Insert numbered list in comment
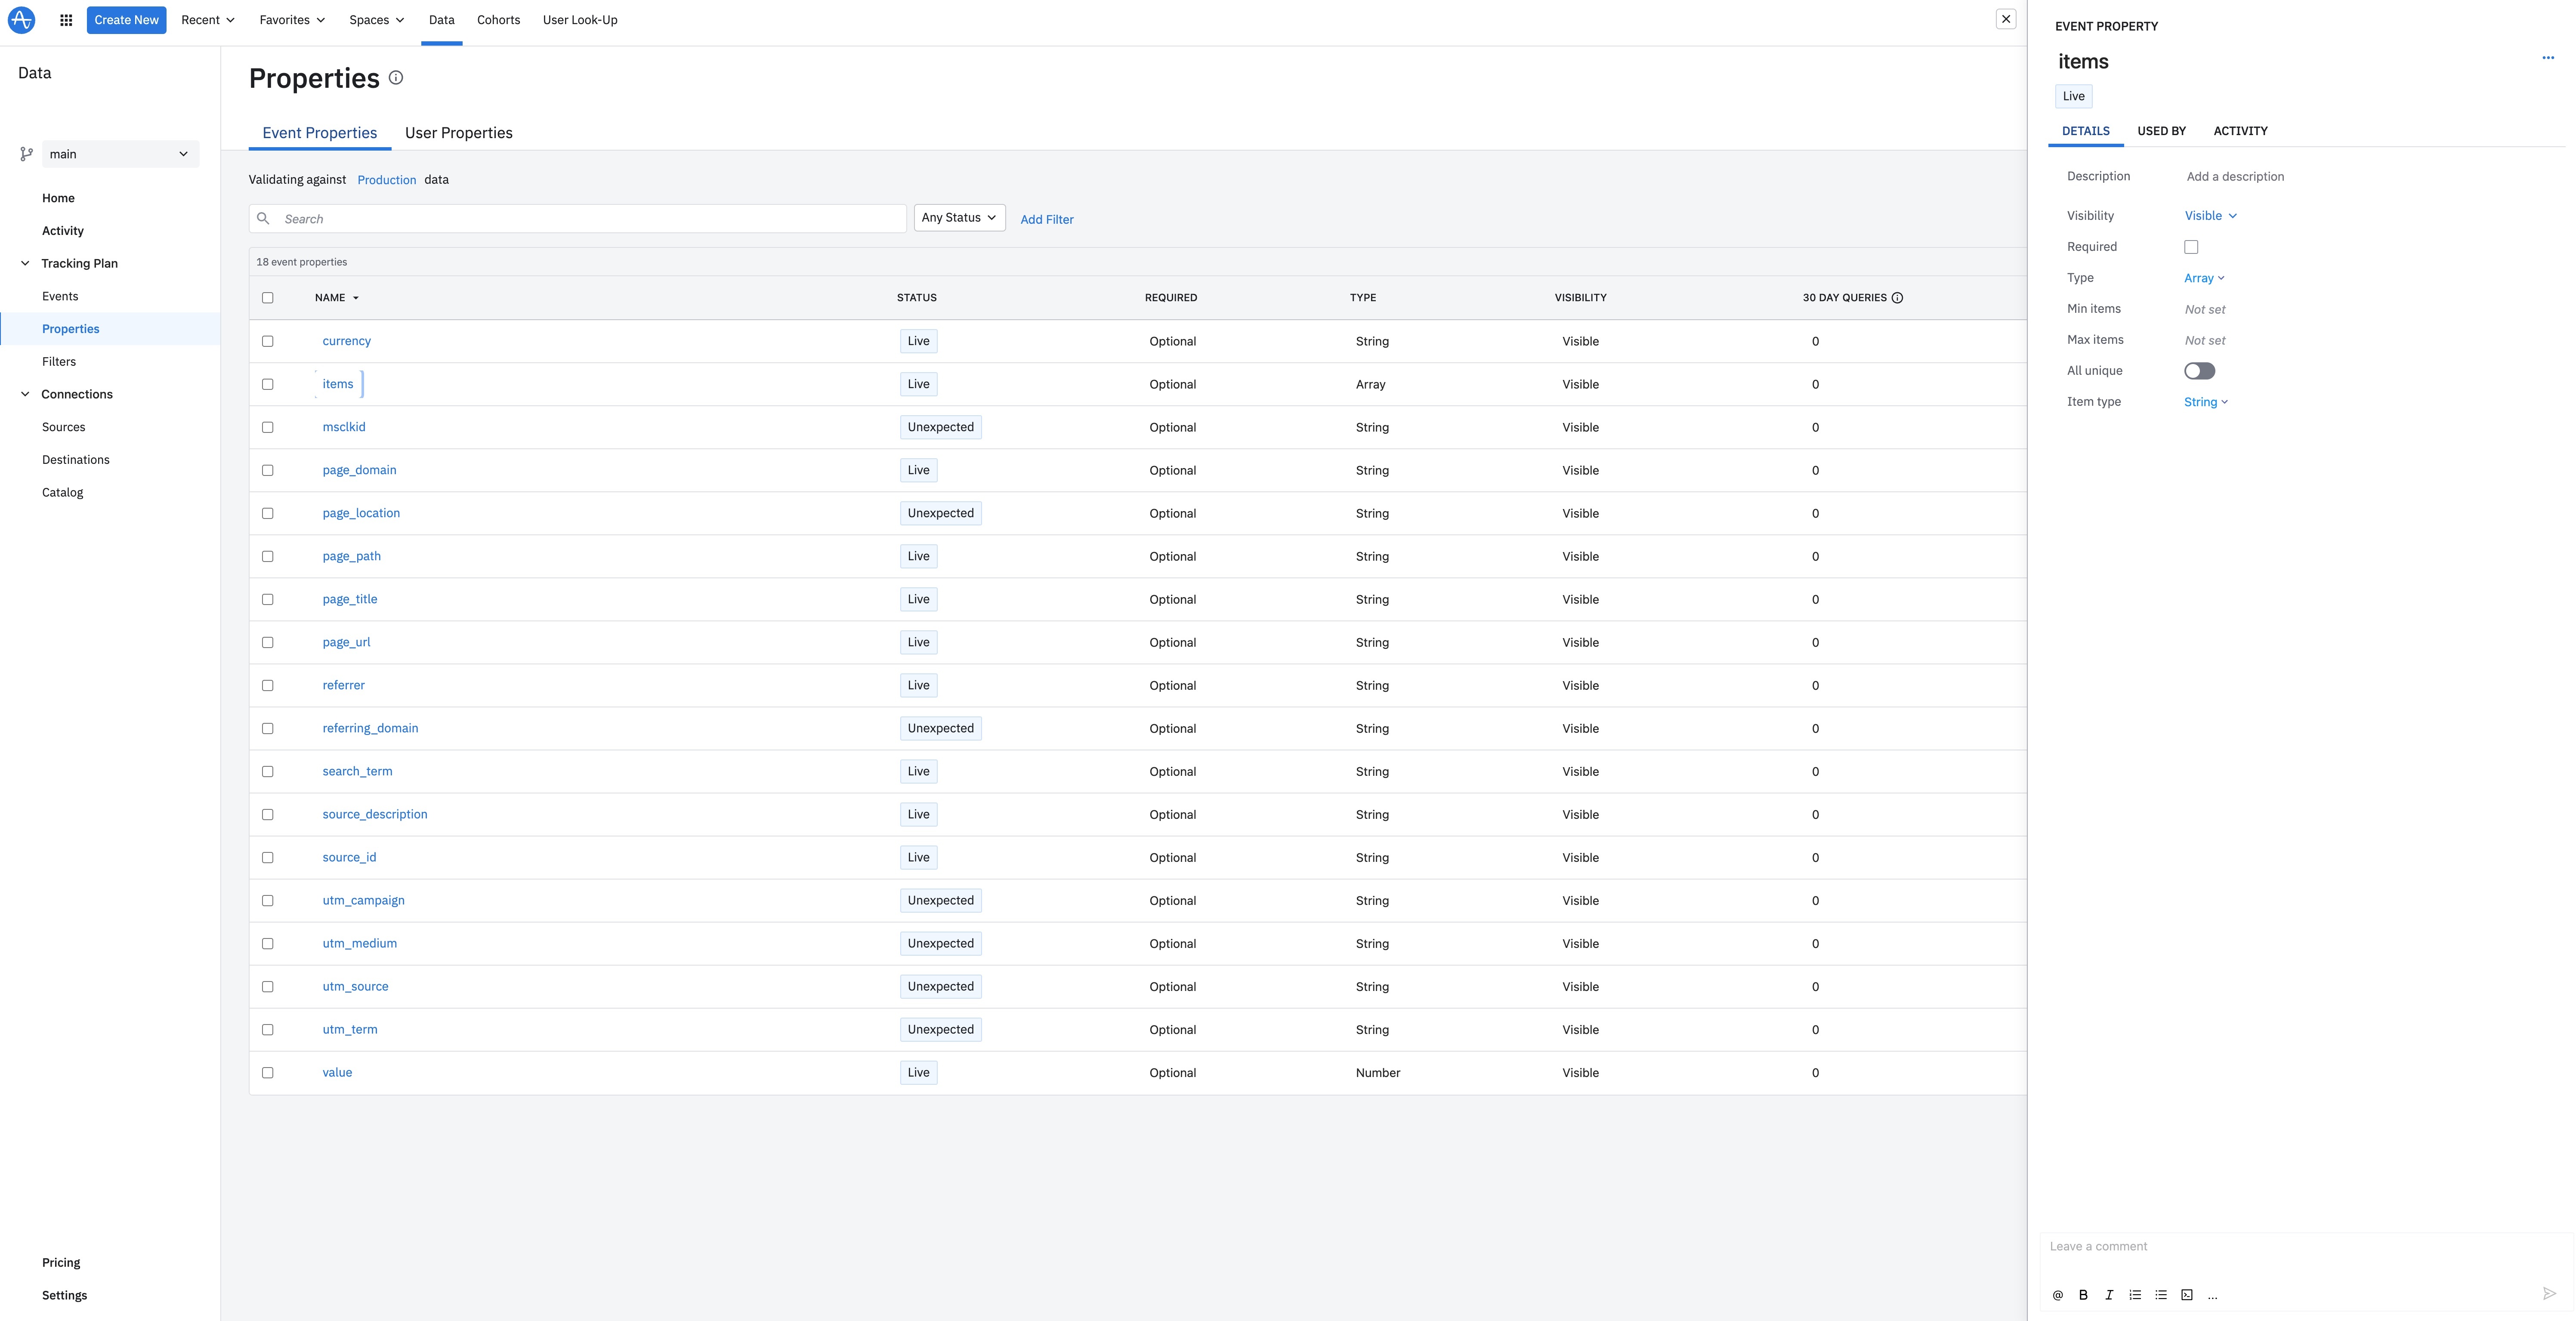The width and height of the screenshot is (2576, 1321). (2135, 1295)
